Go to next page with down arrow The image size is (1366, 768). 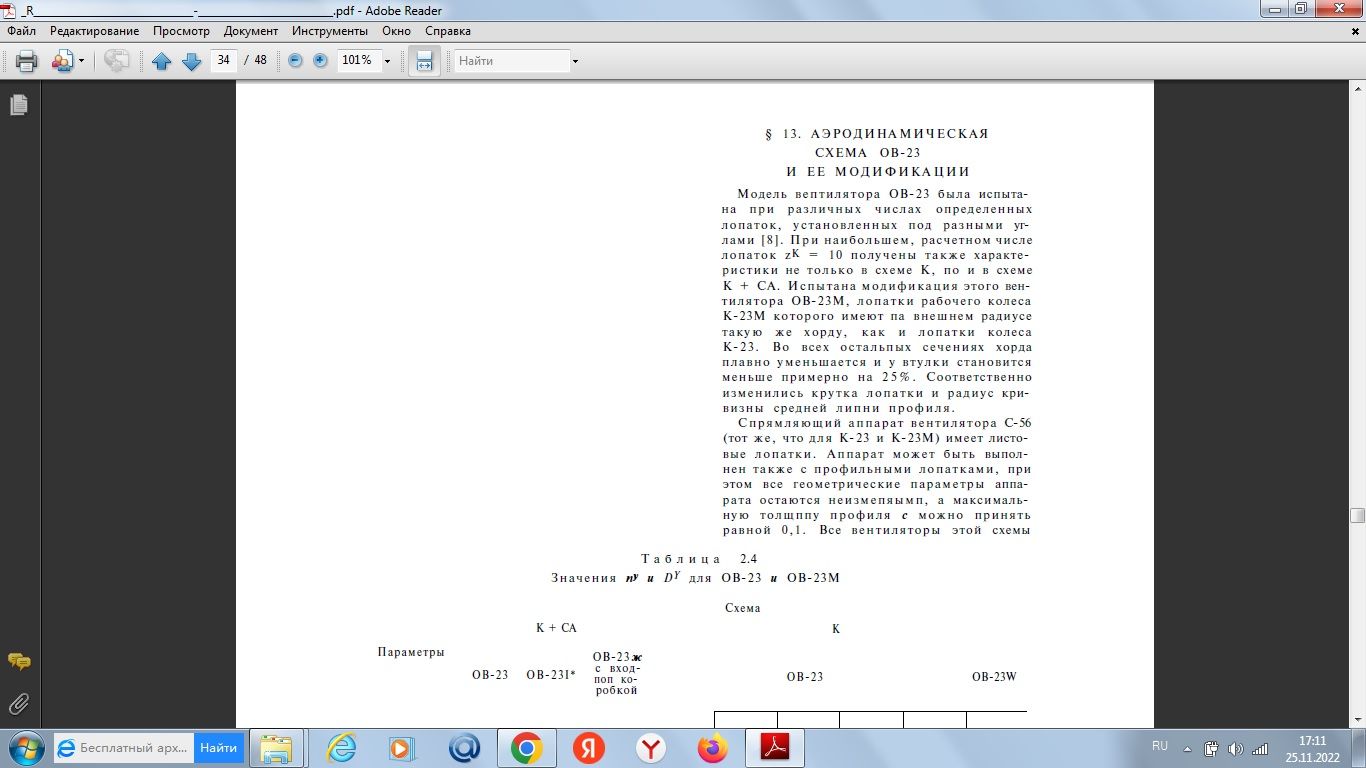click(191, 61)
